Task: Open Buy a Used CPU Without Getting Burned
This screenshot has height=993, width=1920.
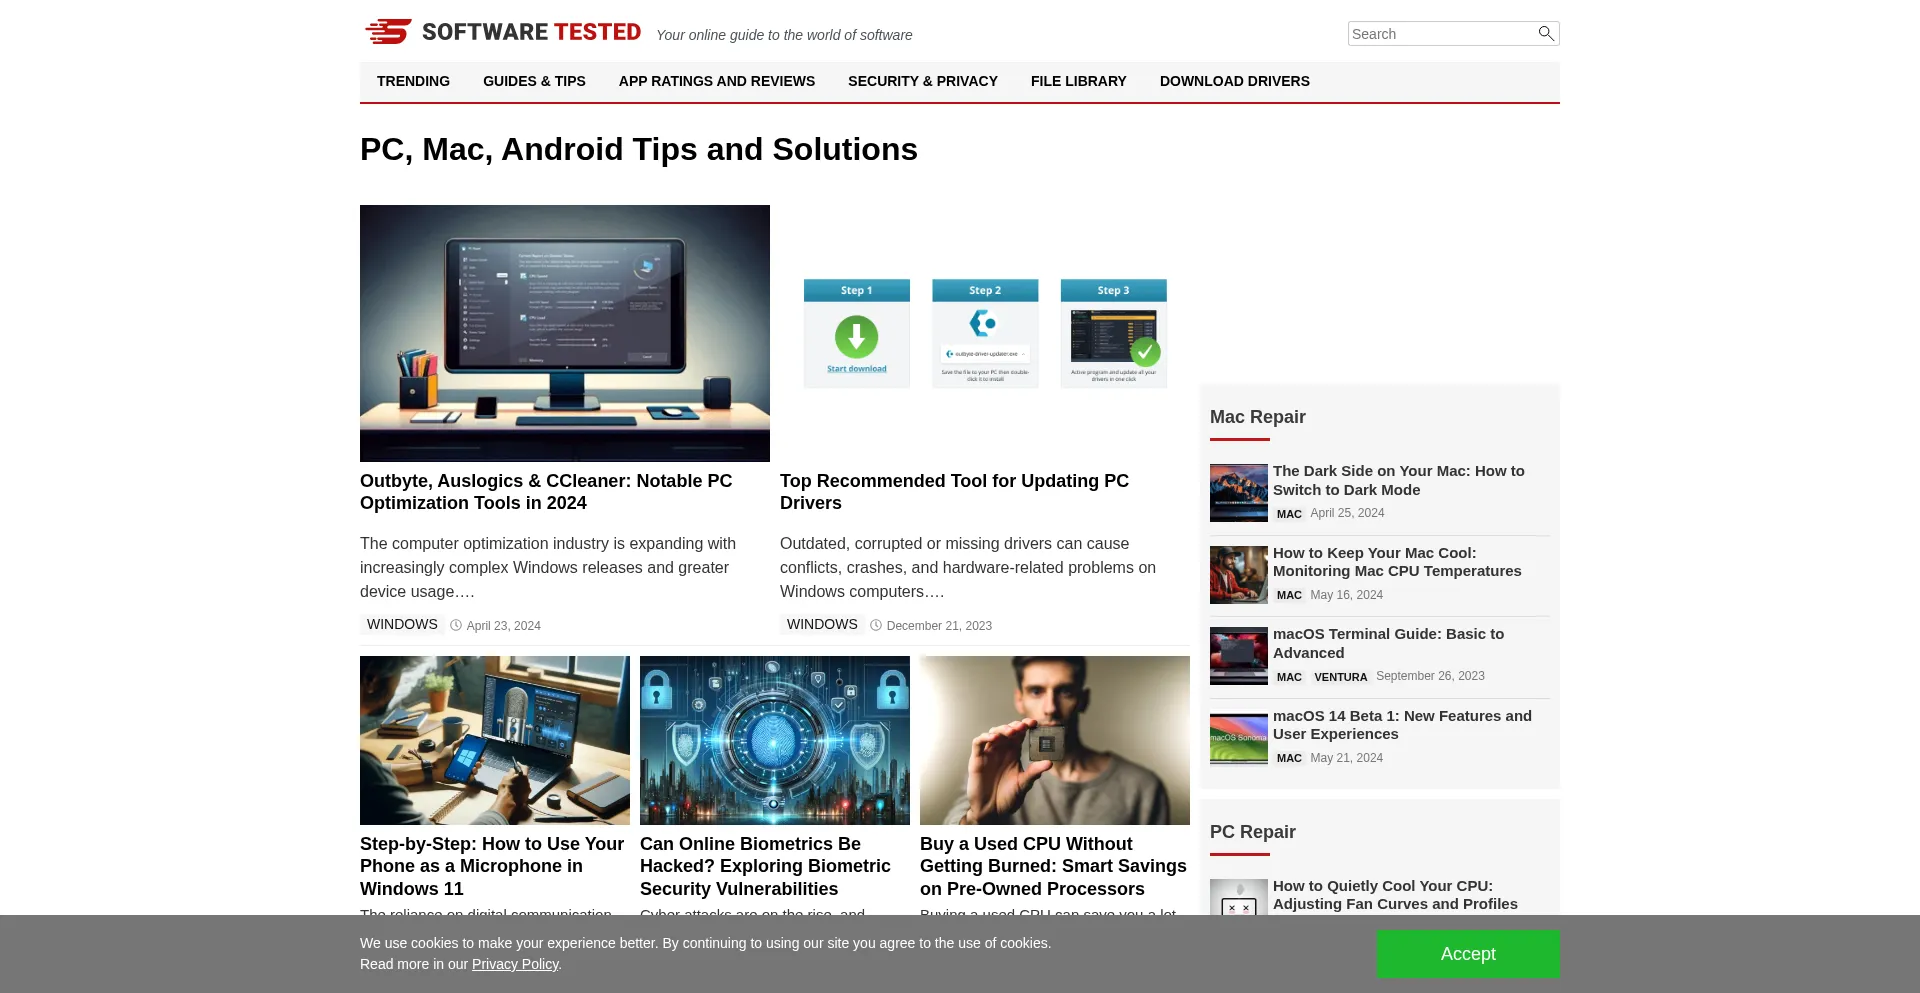Action: pyautogui.click(x=1053, y=866)
